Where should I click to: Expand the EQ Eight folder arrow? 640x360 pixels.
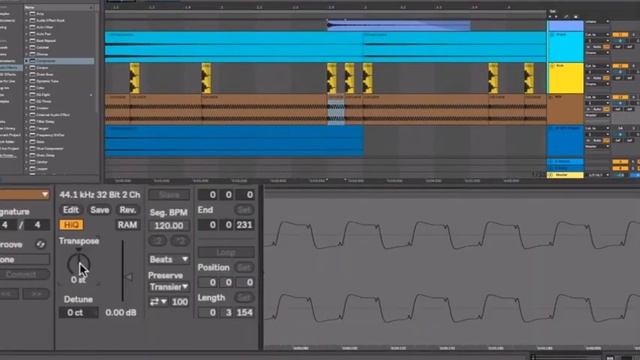coord(27,95)
